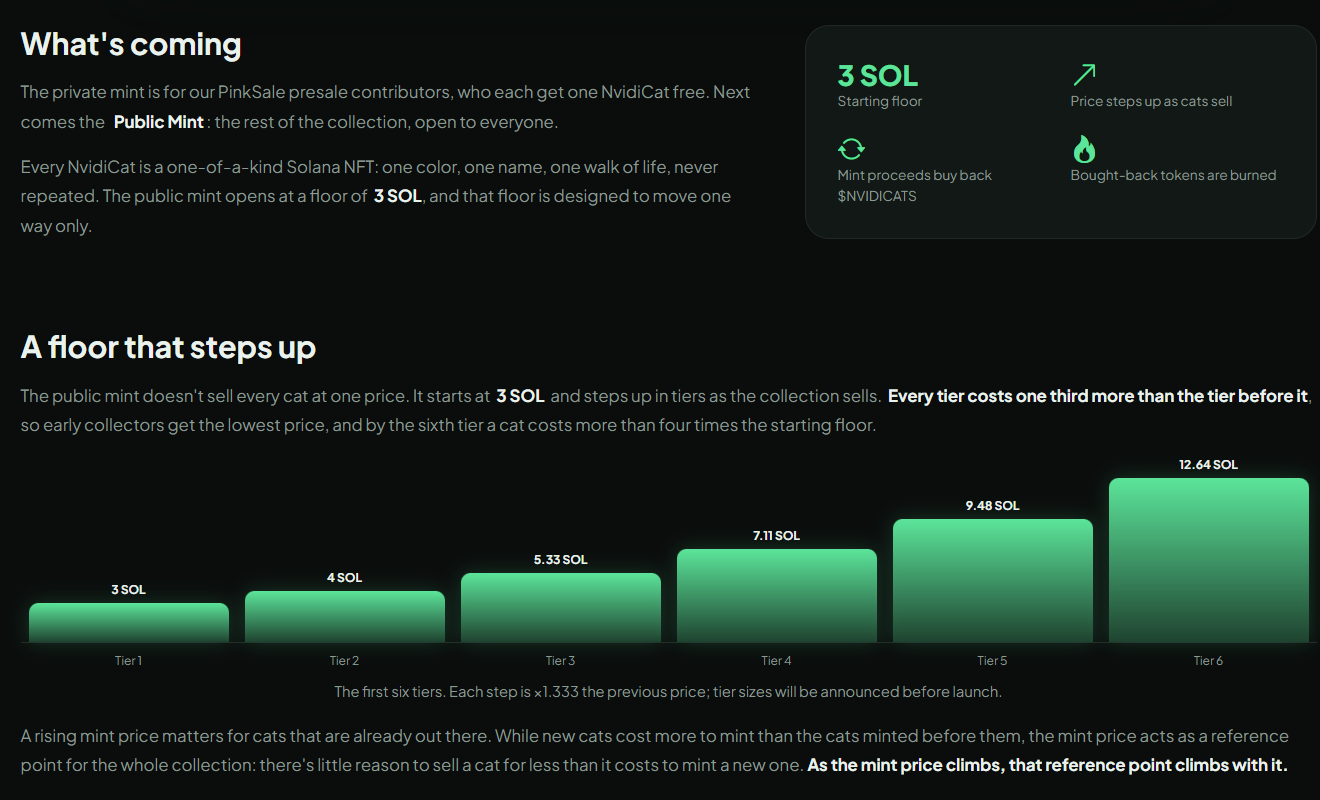
Task: Click the upward arrow price-step icon
Action: pos(1084,75)
